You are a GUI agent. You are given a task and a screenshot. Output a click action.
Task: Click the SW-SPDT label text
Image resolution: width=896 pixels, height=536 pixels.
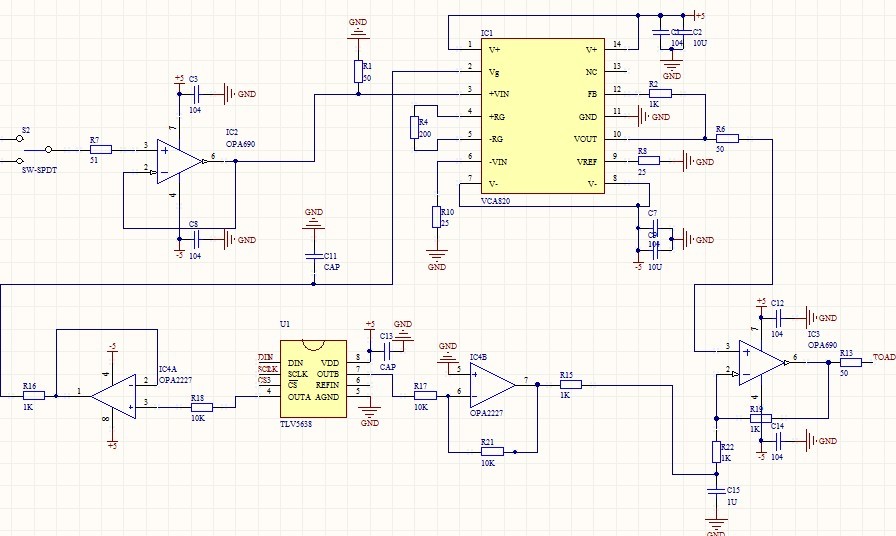point(39,170)
